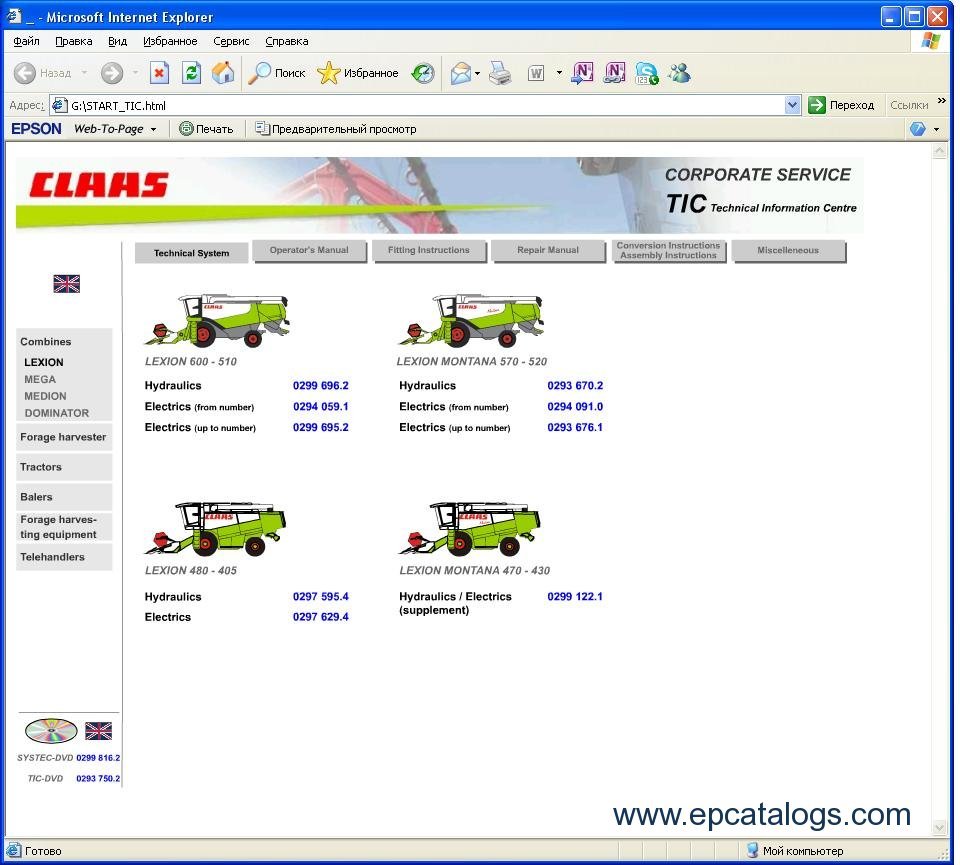
Task: Open Telehandlers section
Action: coord(64,557)
